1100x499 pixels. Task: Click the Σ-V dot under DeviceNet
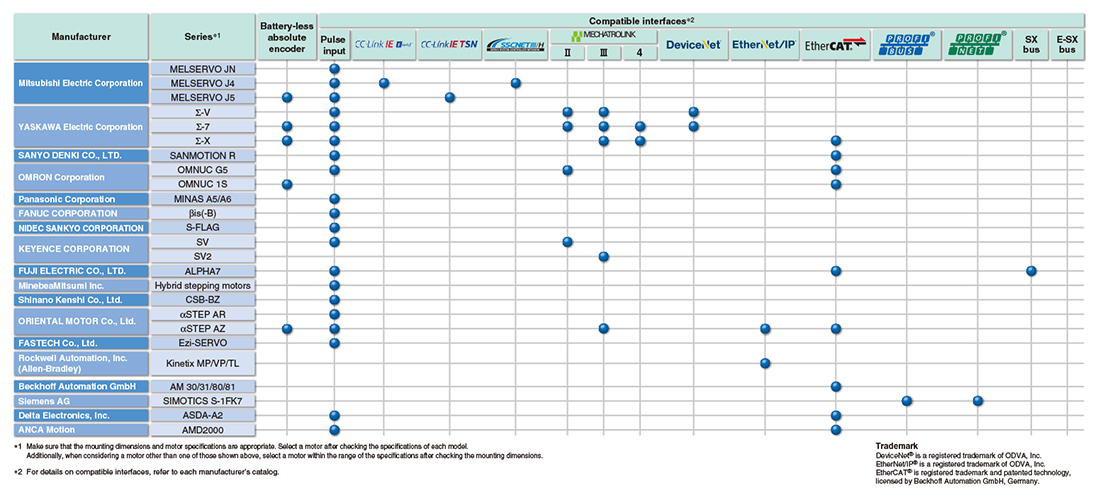pyautogui.click(x=693, y=112)
